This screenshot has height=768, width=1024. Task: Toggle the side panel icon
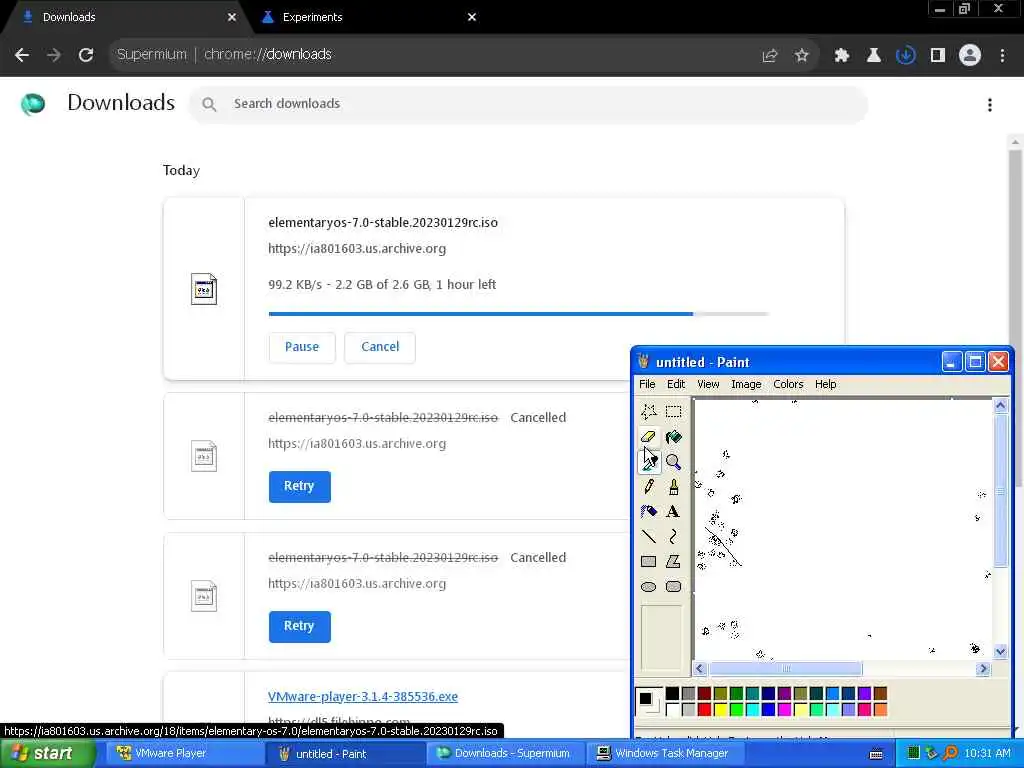(x=938, y=56)
